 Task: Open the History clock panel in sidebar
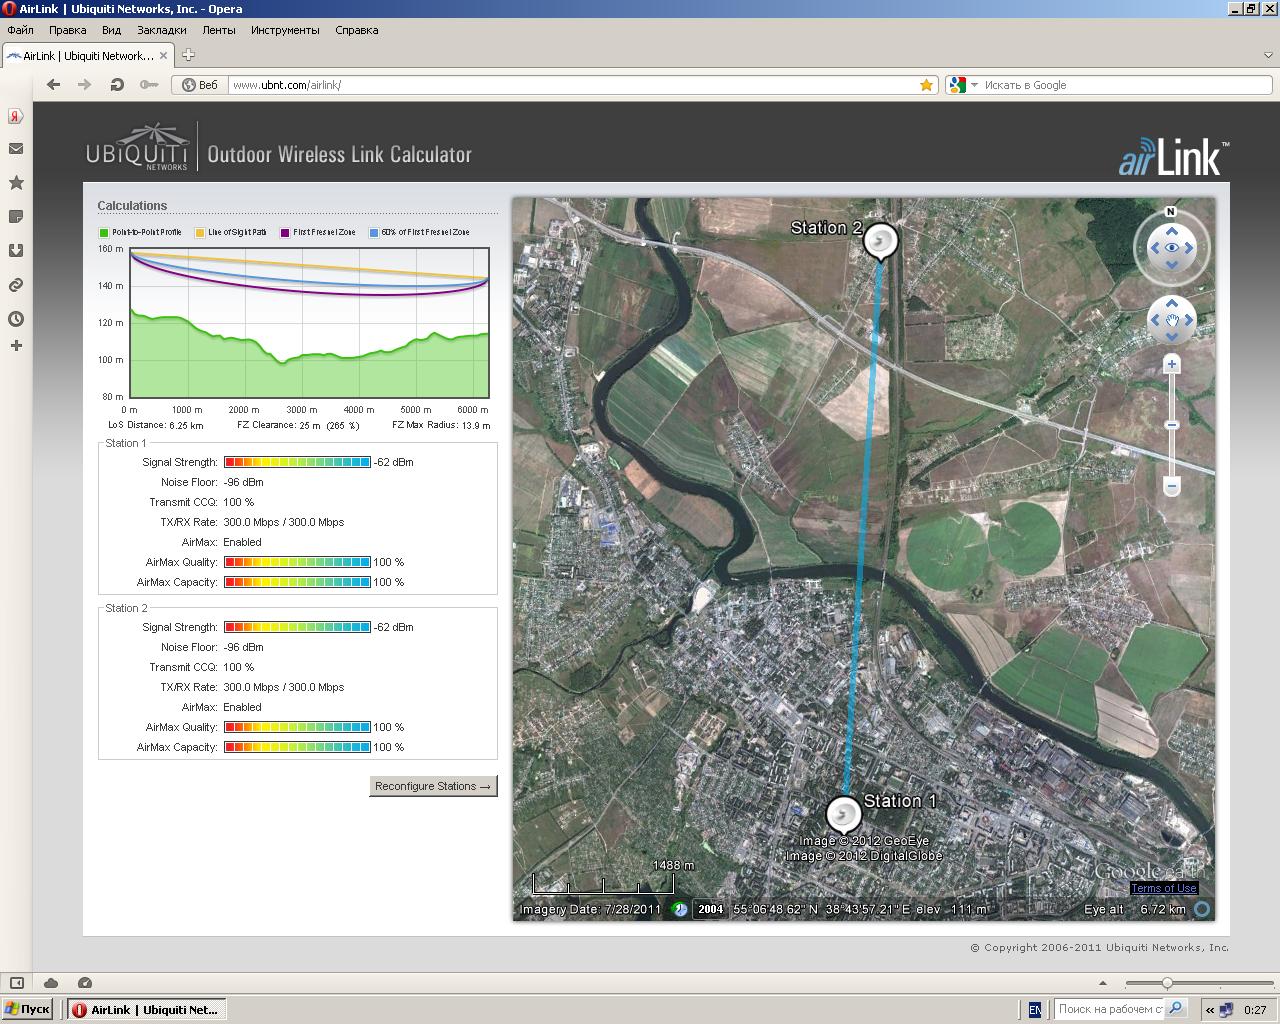click(x=16, y=319)
